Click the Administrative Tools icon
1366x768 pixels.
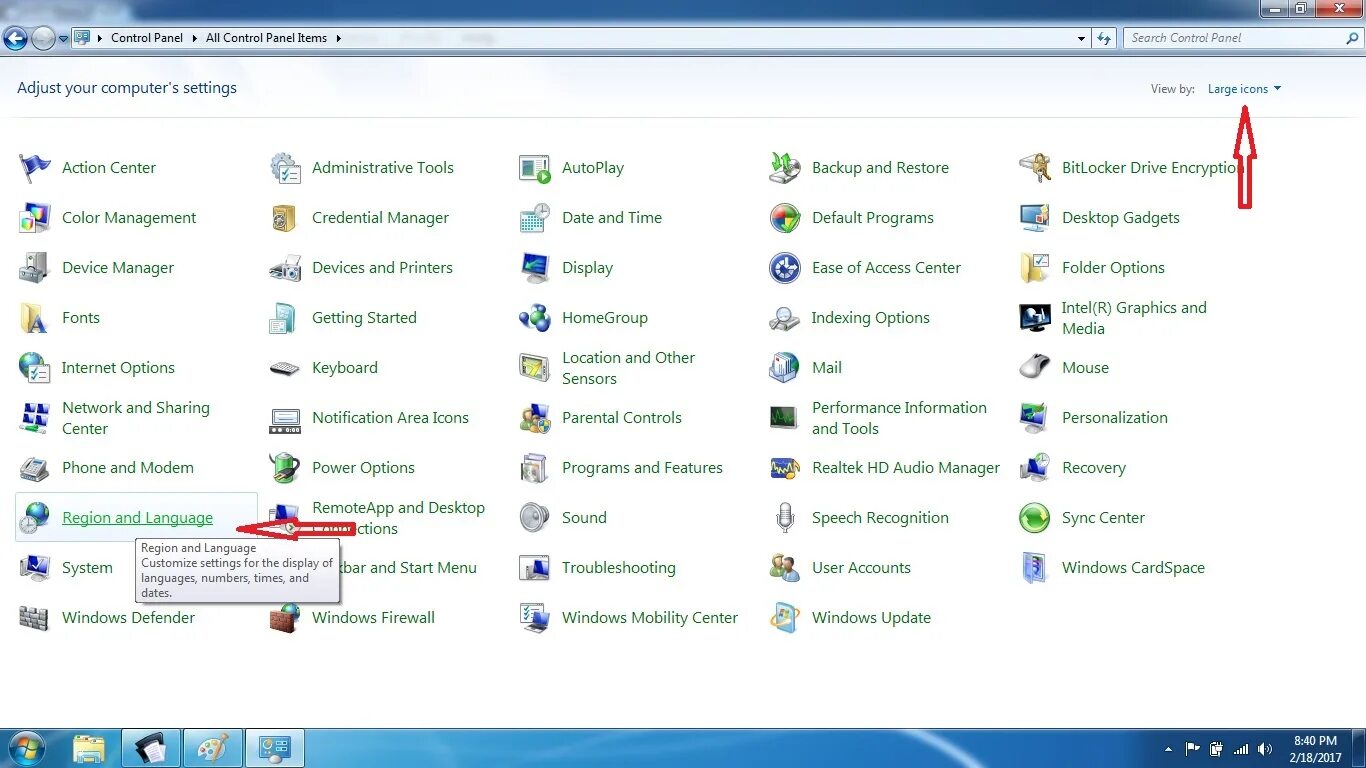pyautogui.click(x=285, y=168)
